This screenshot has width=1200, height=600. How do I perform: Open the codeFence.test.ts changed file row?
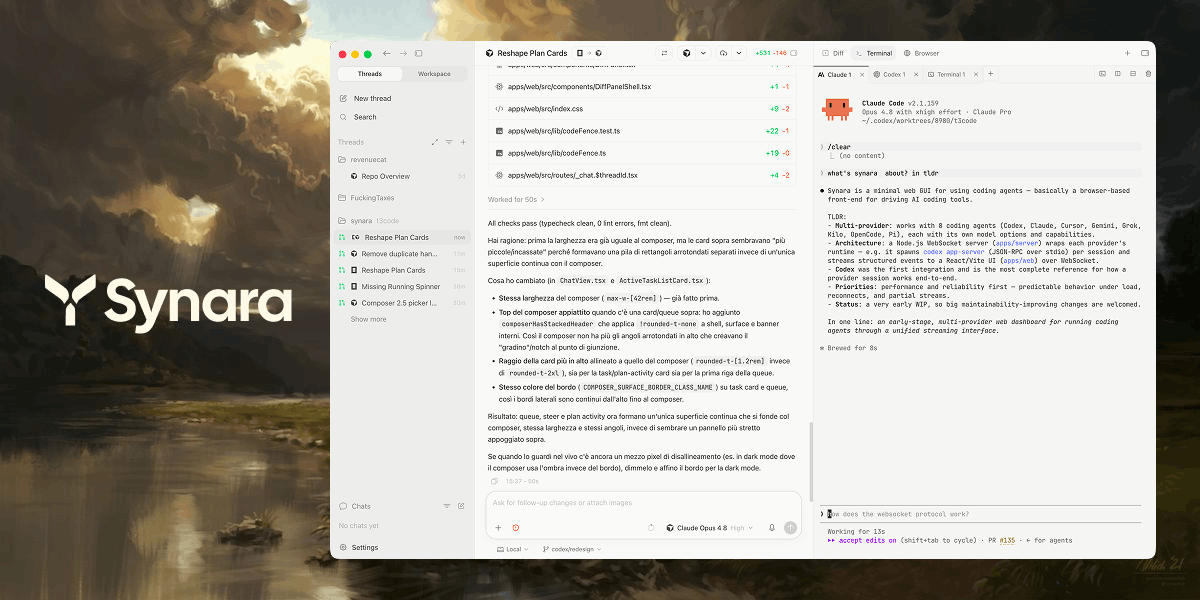[643, 131]
